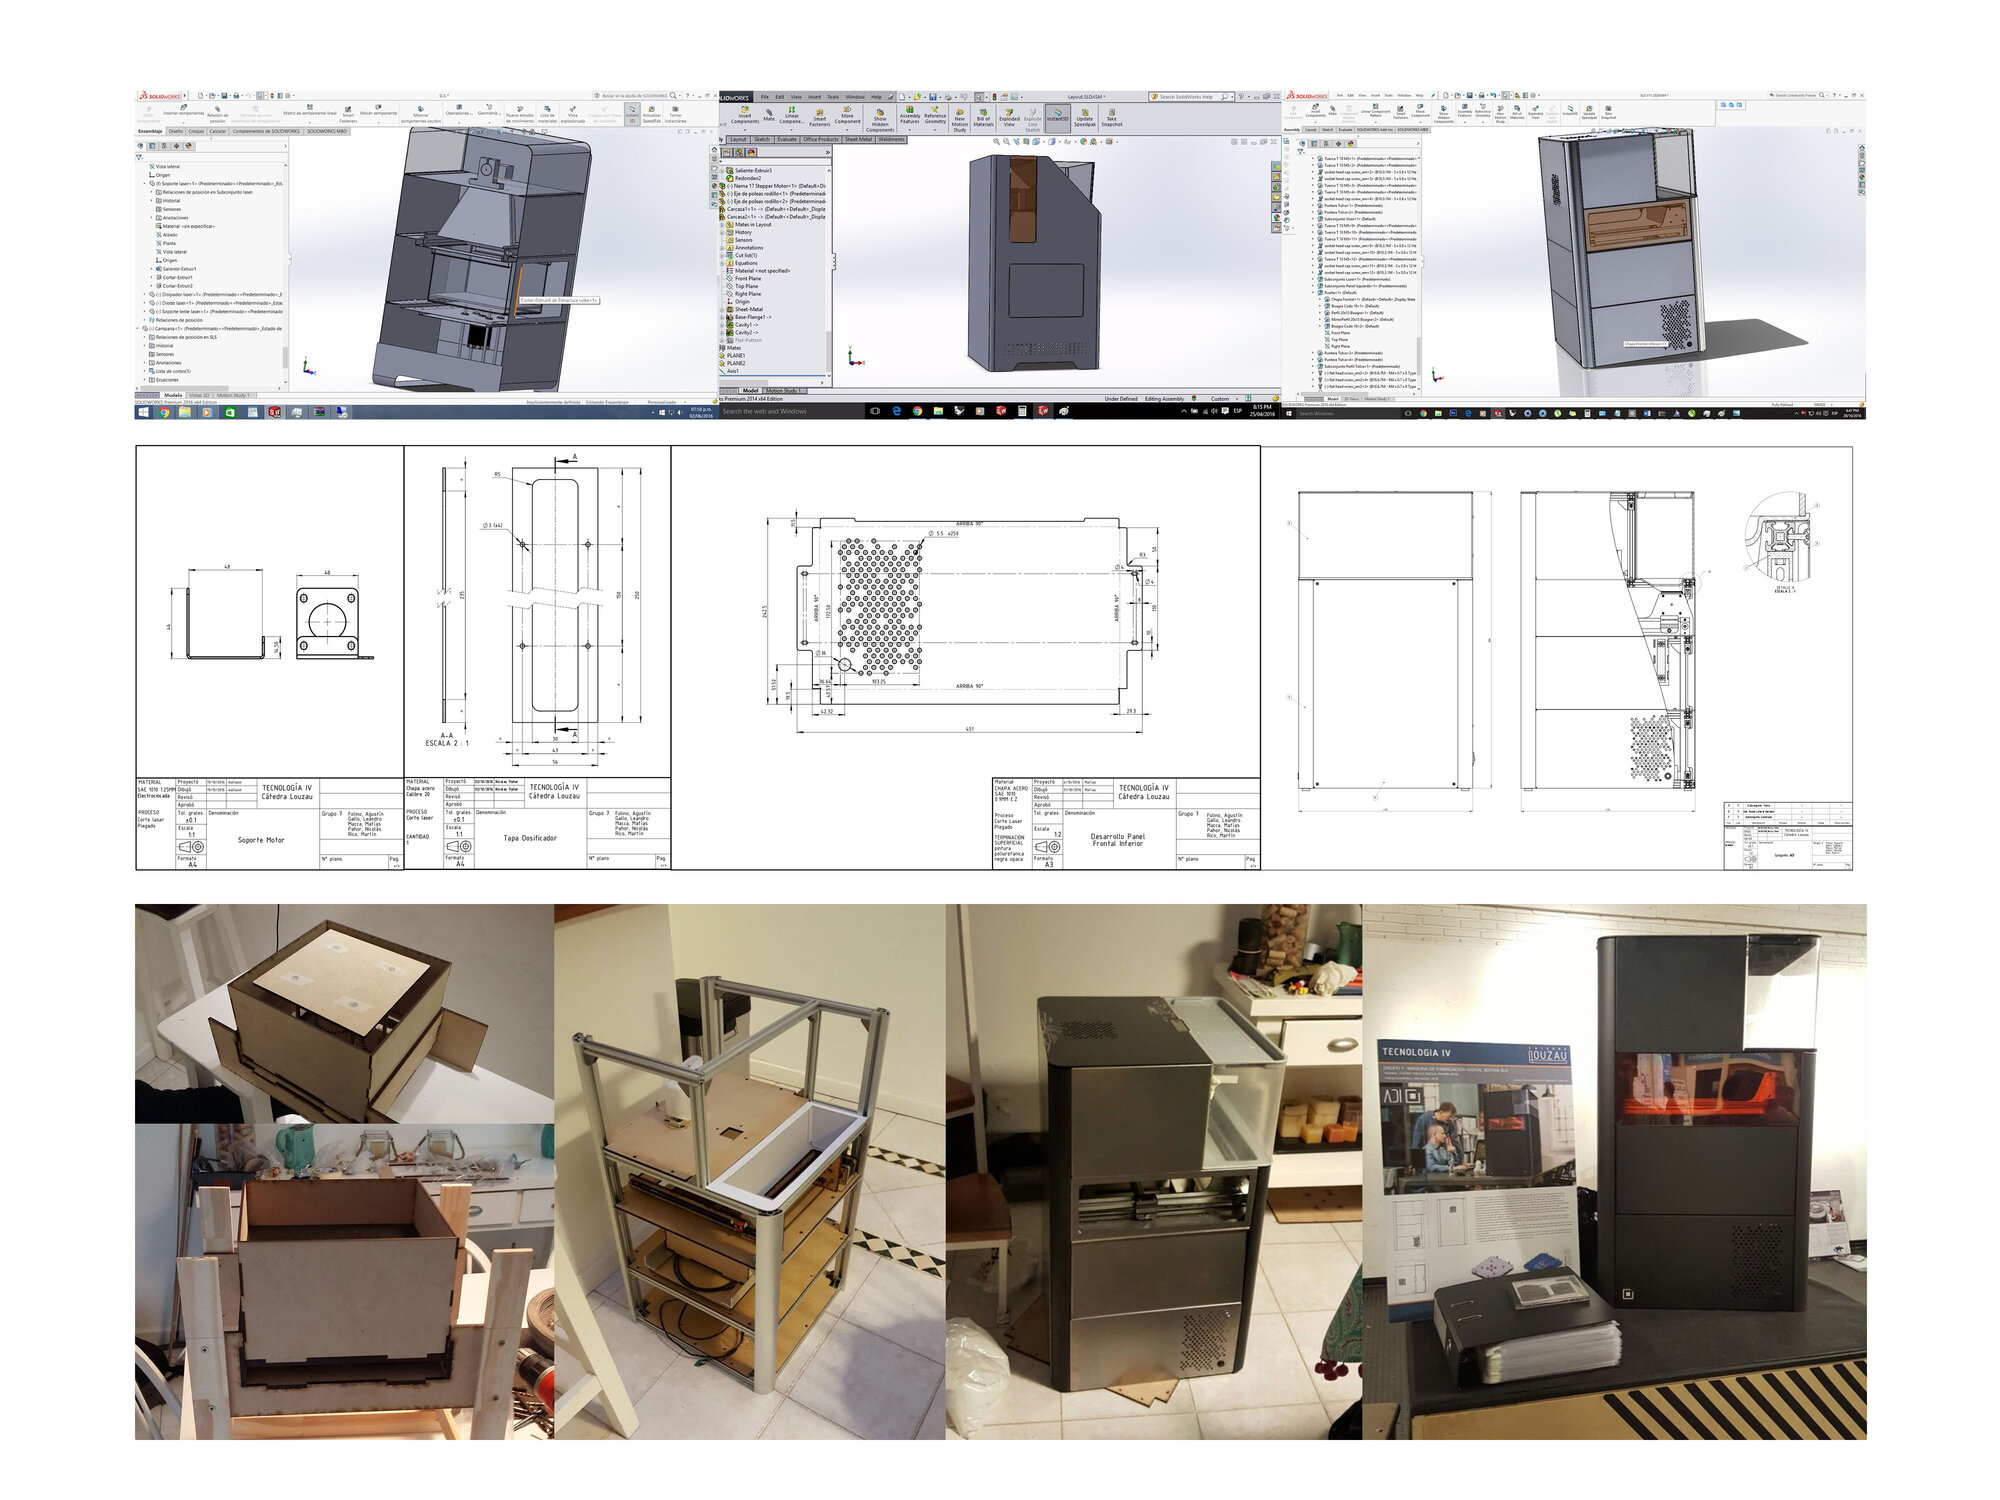Open Assembly Features in middle SolidWorks window
This screenshot has width=2000, height=1500.
tap(910, 115)
